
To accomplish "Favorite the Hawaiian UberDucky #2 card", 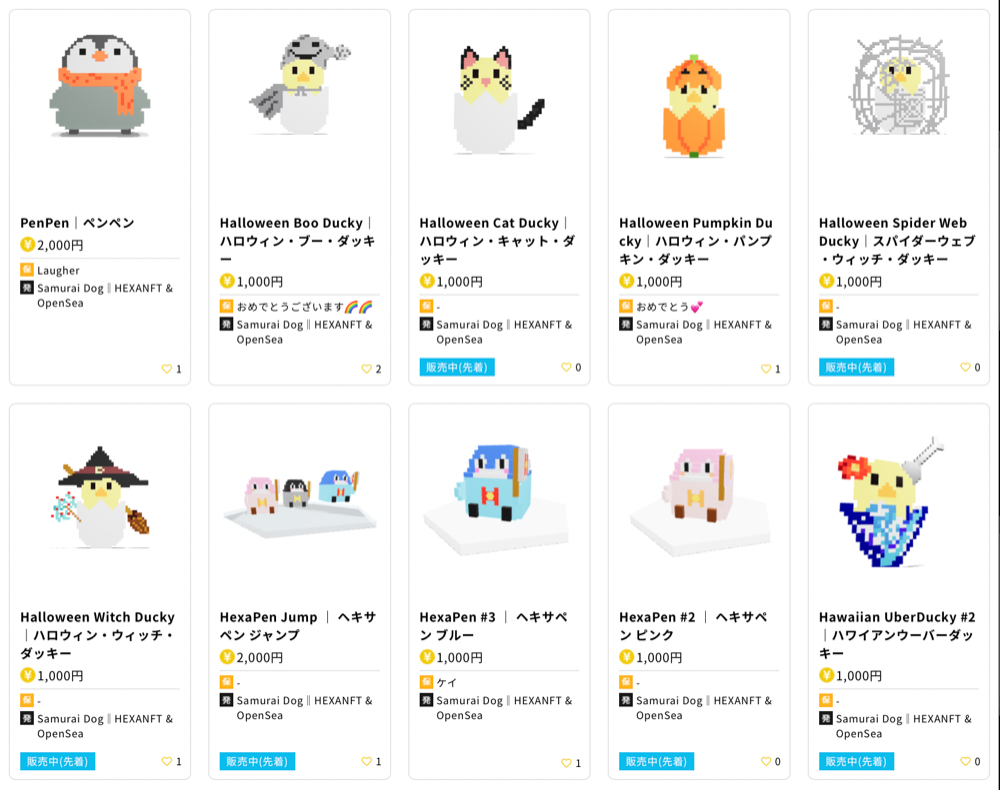I will pyautogui.click(x=966, y=761).
